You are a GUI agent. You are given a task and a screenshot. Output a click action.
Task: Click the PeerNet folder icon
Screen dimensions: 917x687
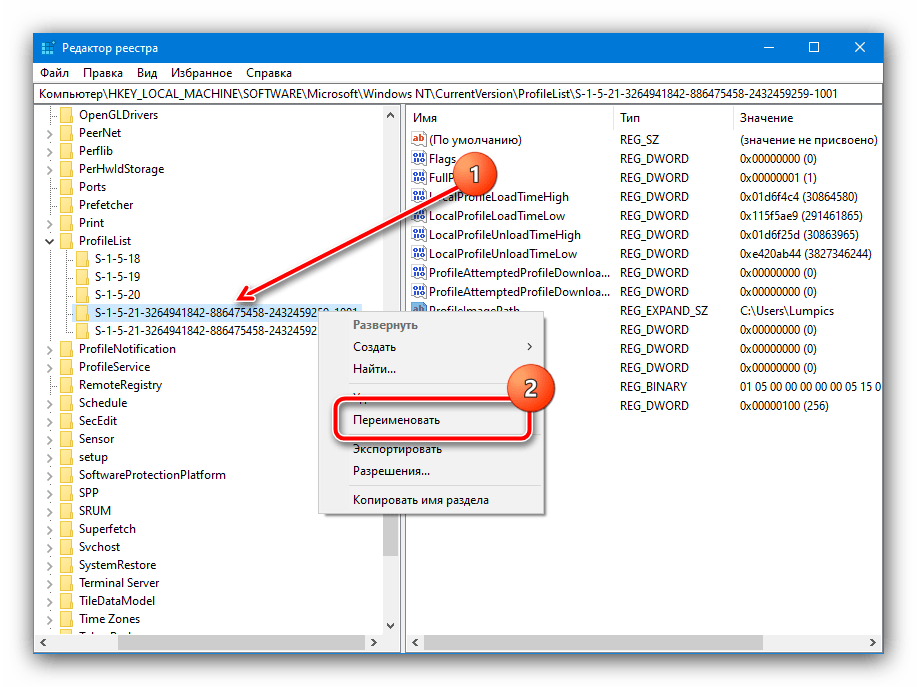click(x=67, y=133)
